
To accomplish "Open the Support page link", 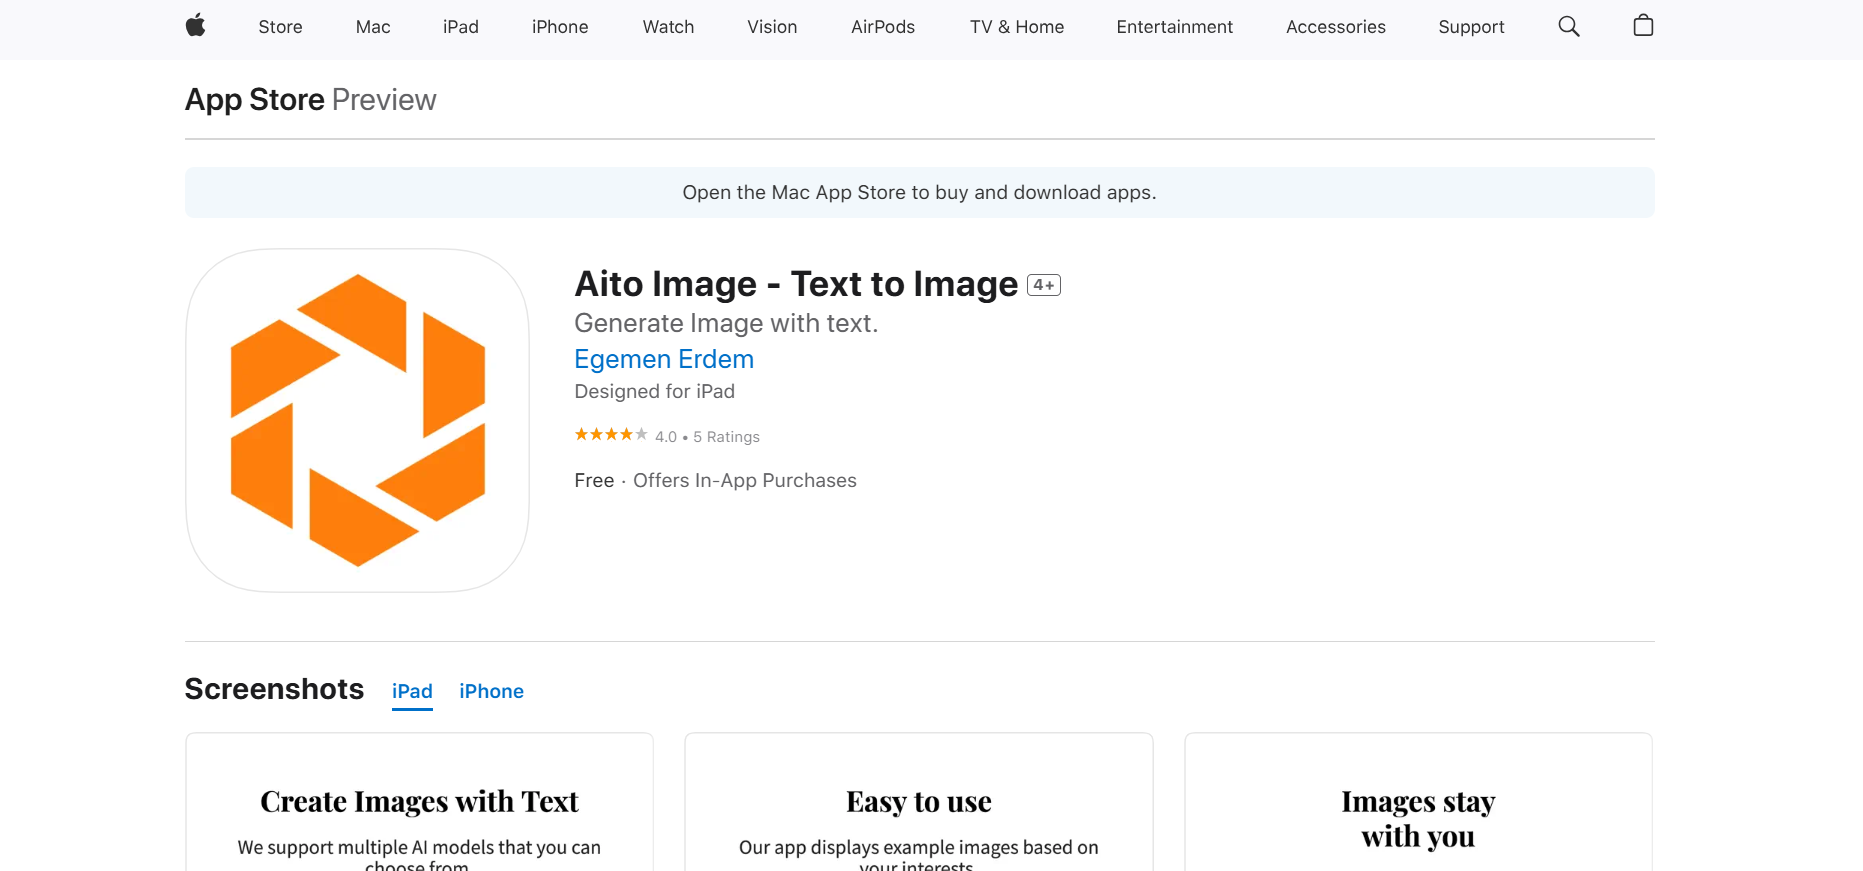I will 1470,27.
